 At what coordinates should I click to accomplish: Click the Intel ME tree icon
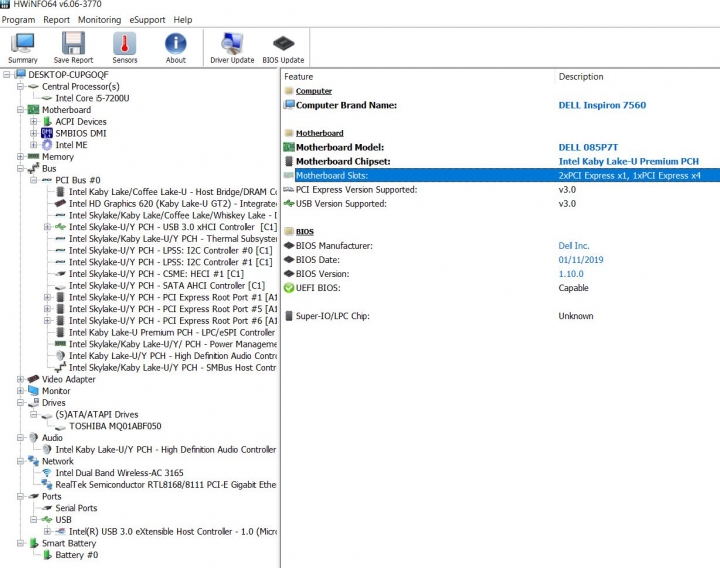(47, 145)
